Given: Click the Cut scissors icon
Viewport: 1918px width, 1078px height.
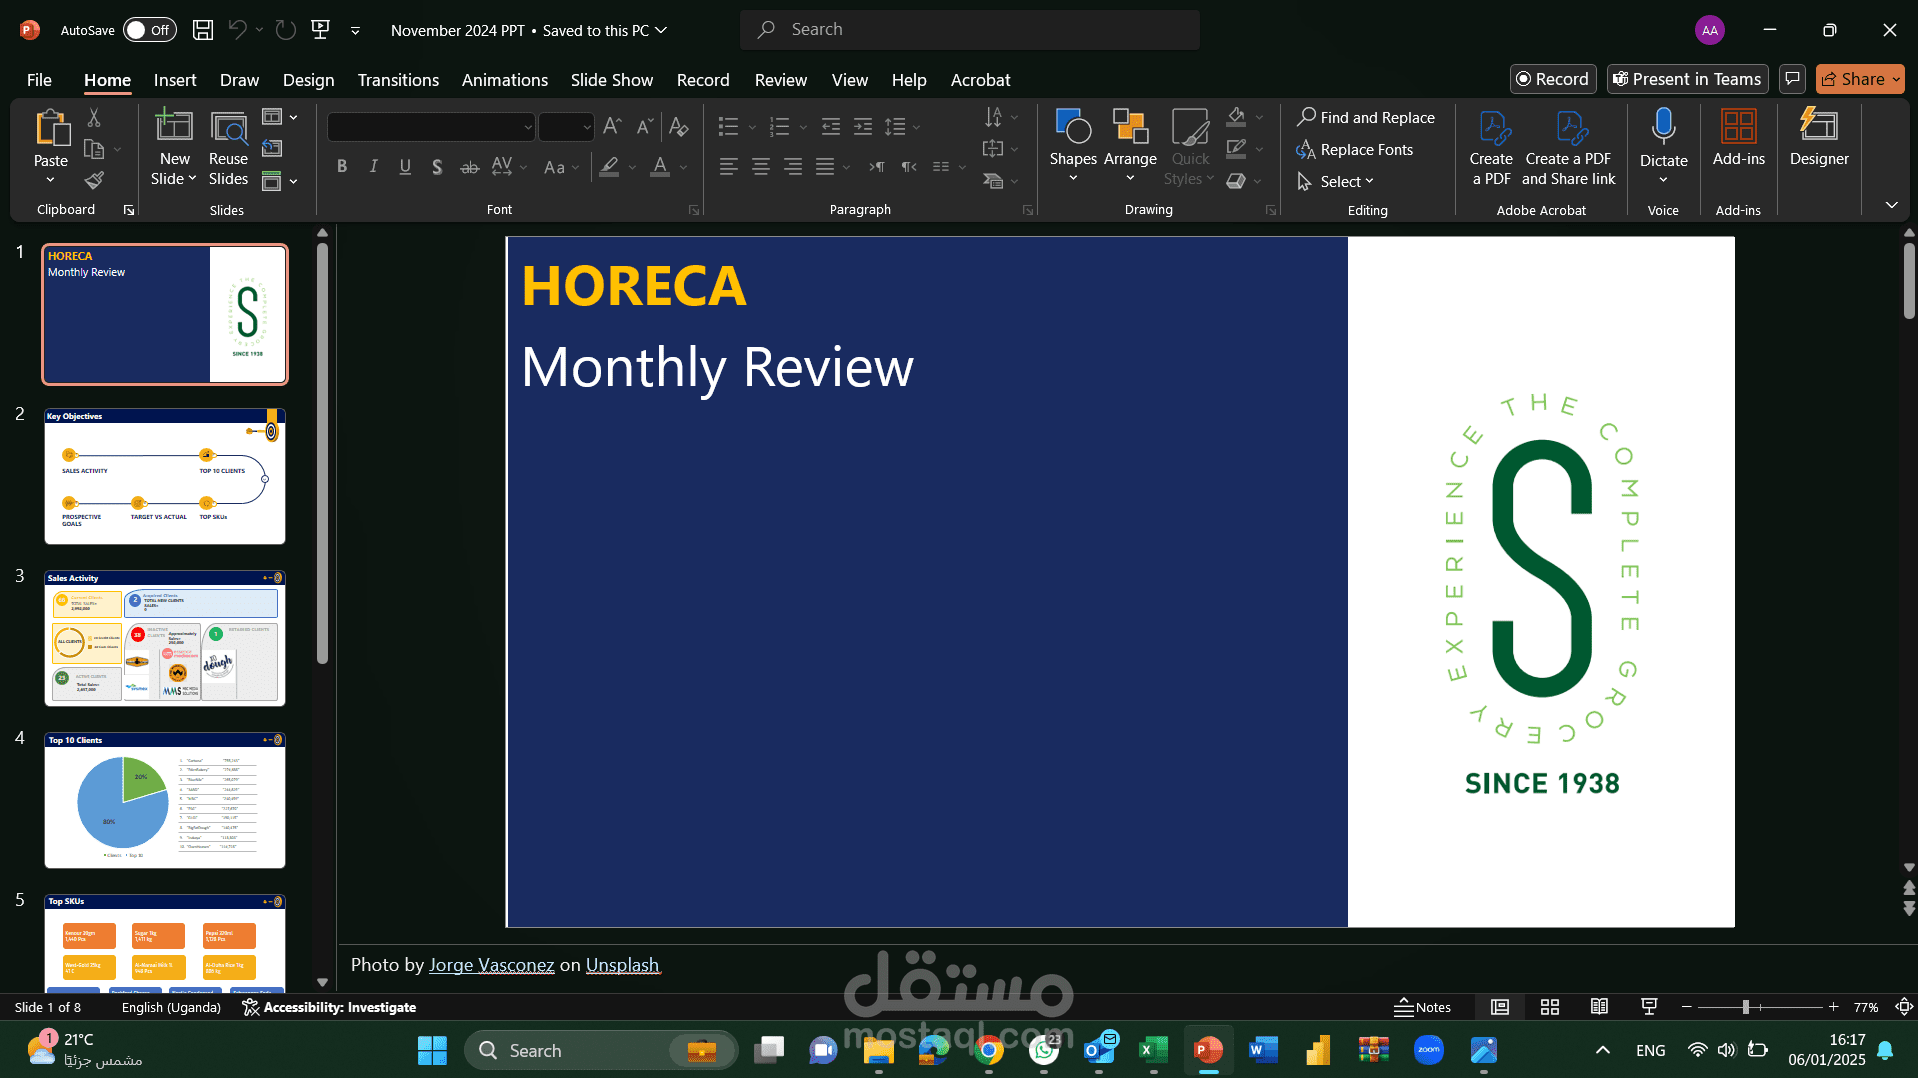Looking at the screenshot, I should [x=94, y=118].
